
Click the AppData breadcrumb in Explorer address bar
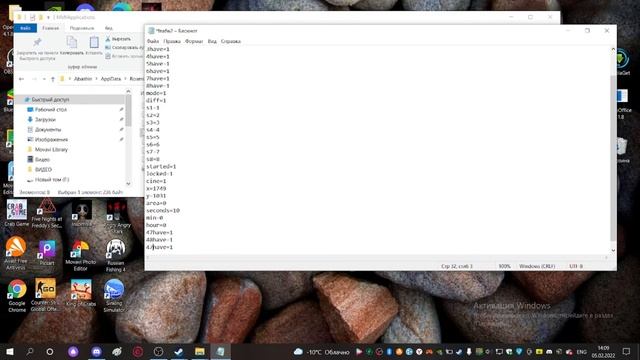point(111,79)
